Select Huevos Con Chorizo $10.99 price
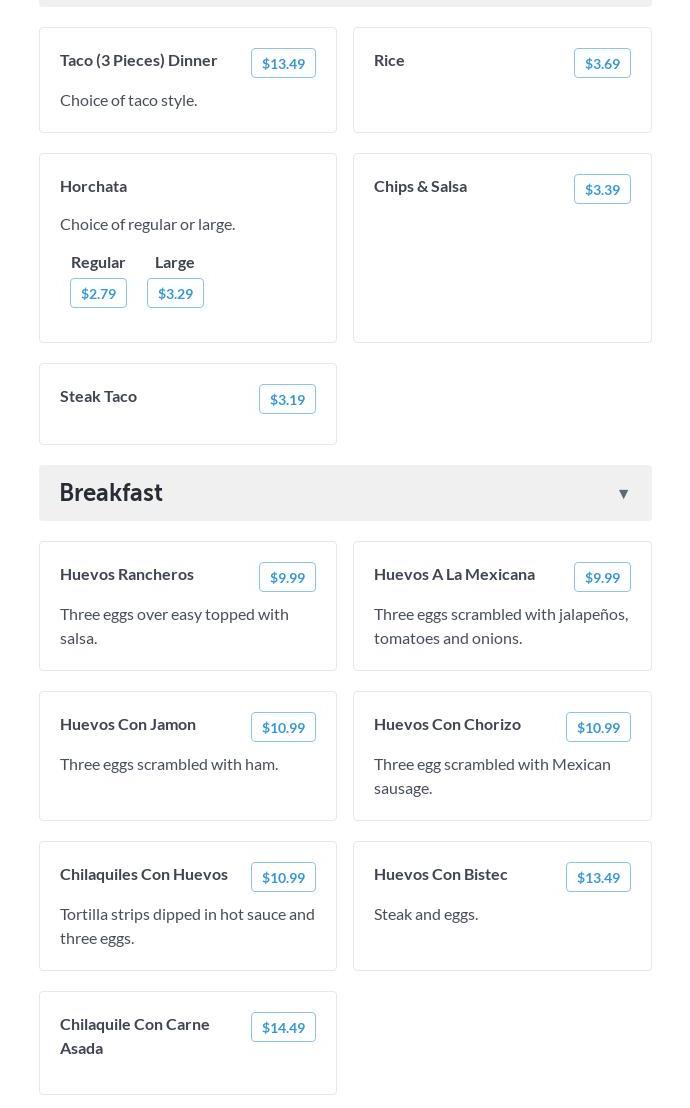Screen dimensions: 690x1108 [598, 727]
